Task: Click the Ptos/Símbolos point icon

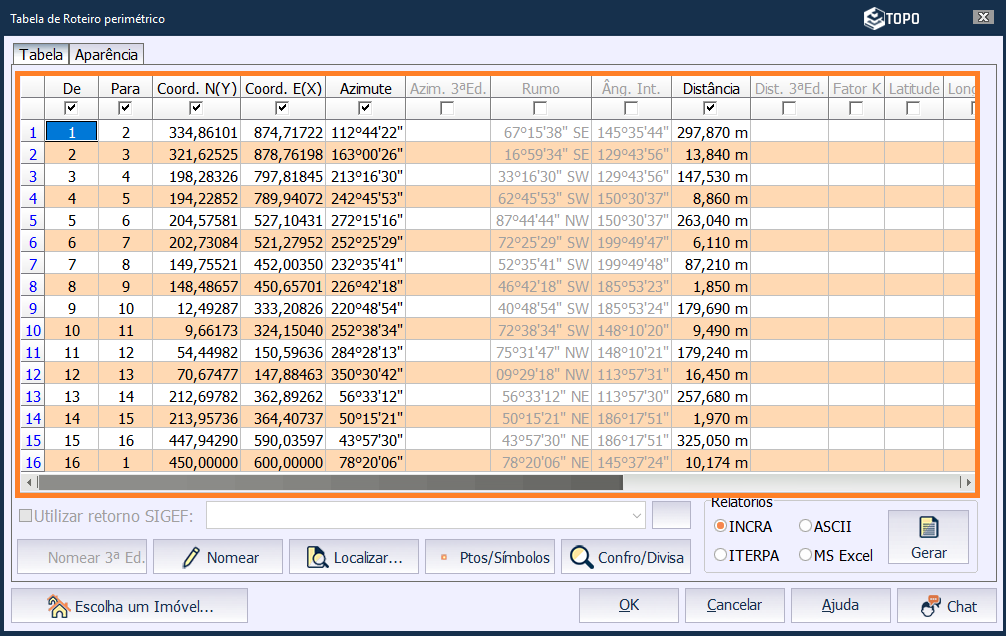Action: click(x=442, y=558)
